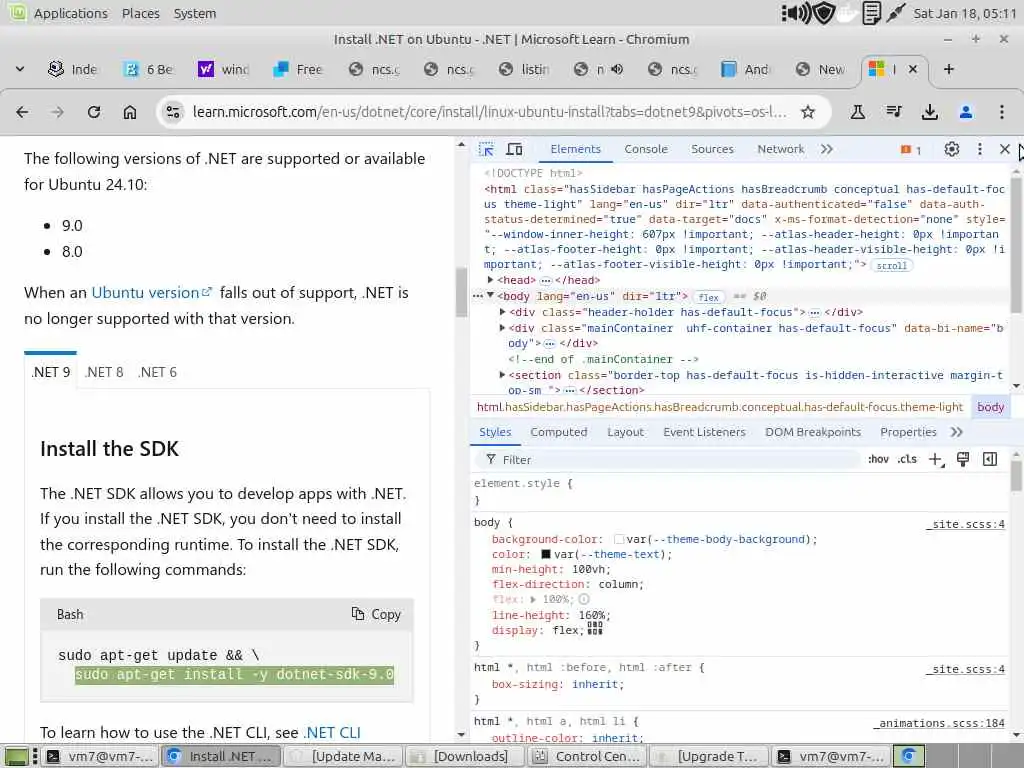Open the Applications menu
The image size is (1024, 768).
pyautogui.click(x=71, y=13)
